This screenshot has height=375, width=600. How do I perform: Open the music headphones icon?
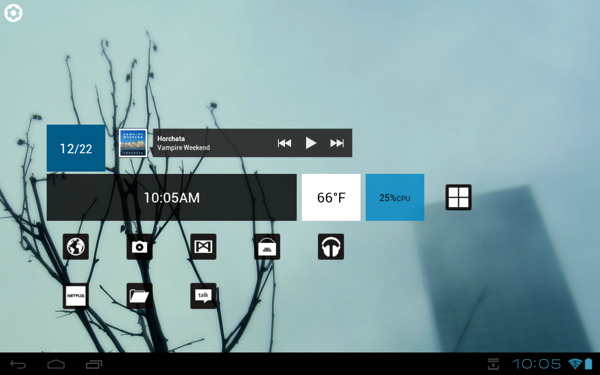331,247
